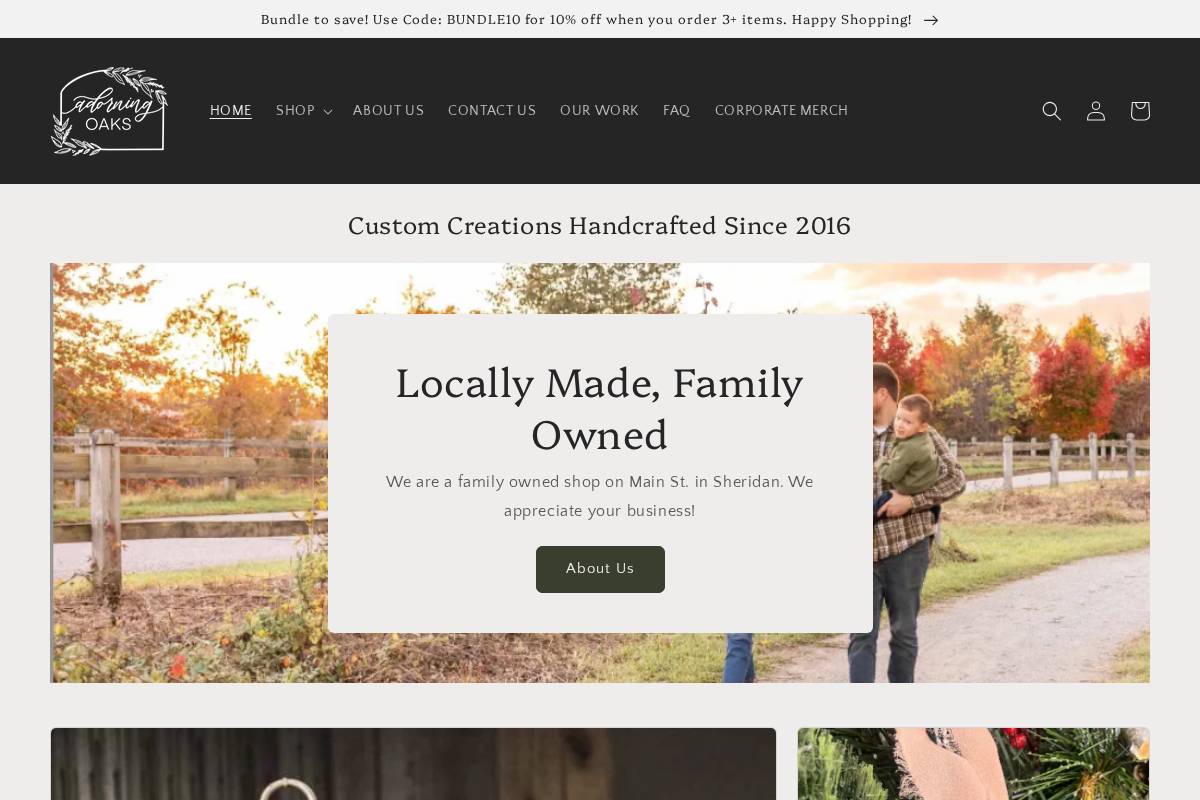
Task: Select FAQ in the navigation
Action: tap(676, 111)
